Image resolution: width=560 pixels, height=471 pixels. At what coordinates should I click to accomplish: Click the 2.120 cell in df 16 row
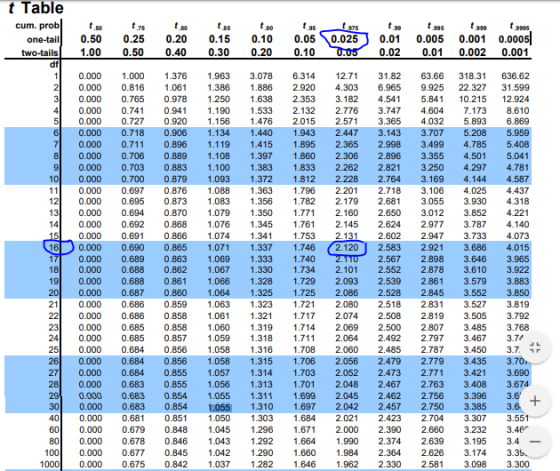[346, 247]
